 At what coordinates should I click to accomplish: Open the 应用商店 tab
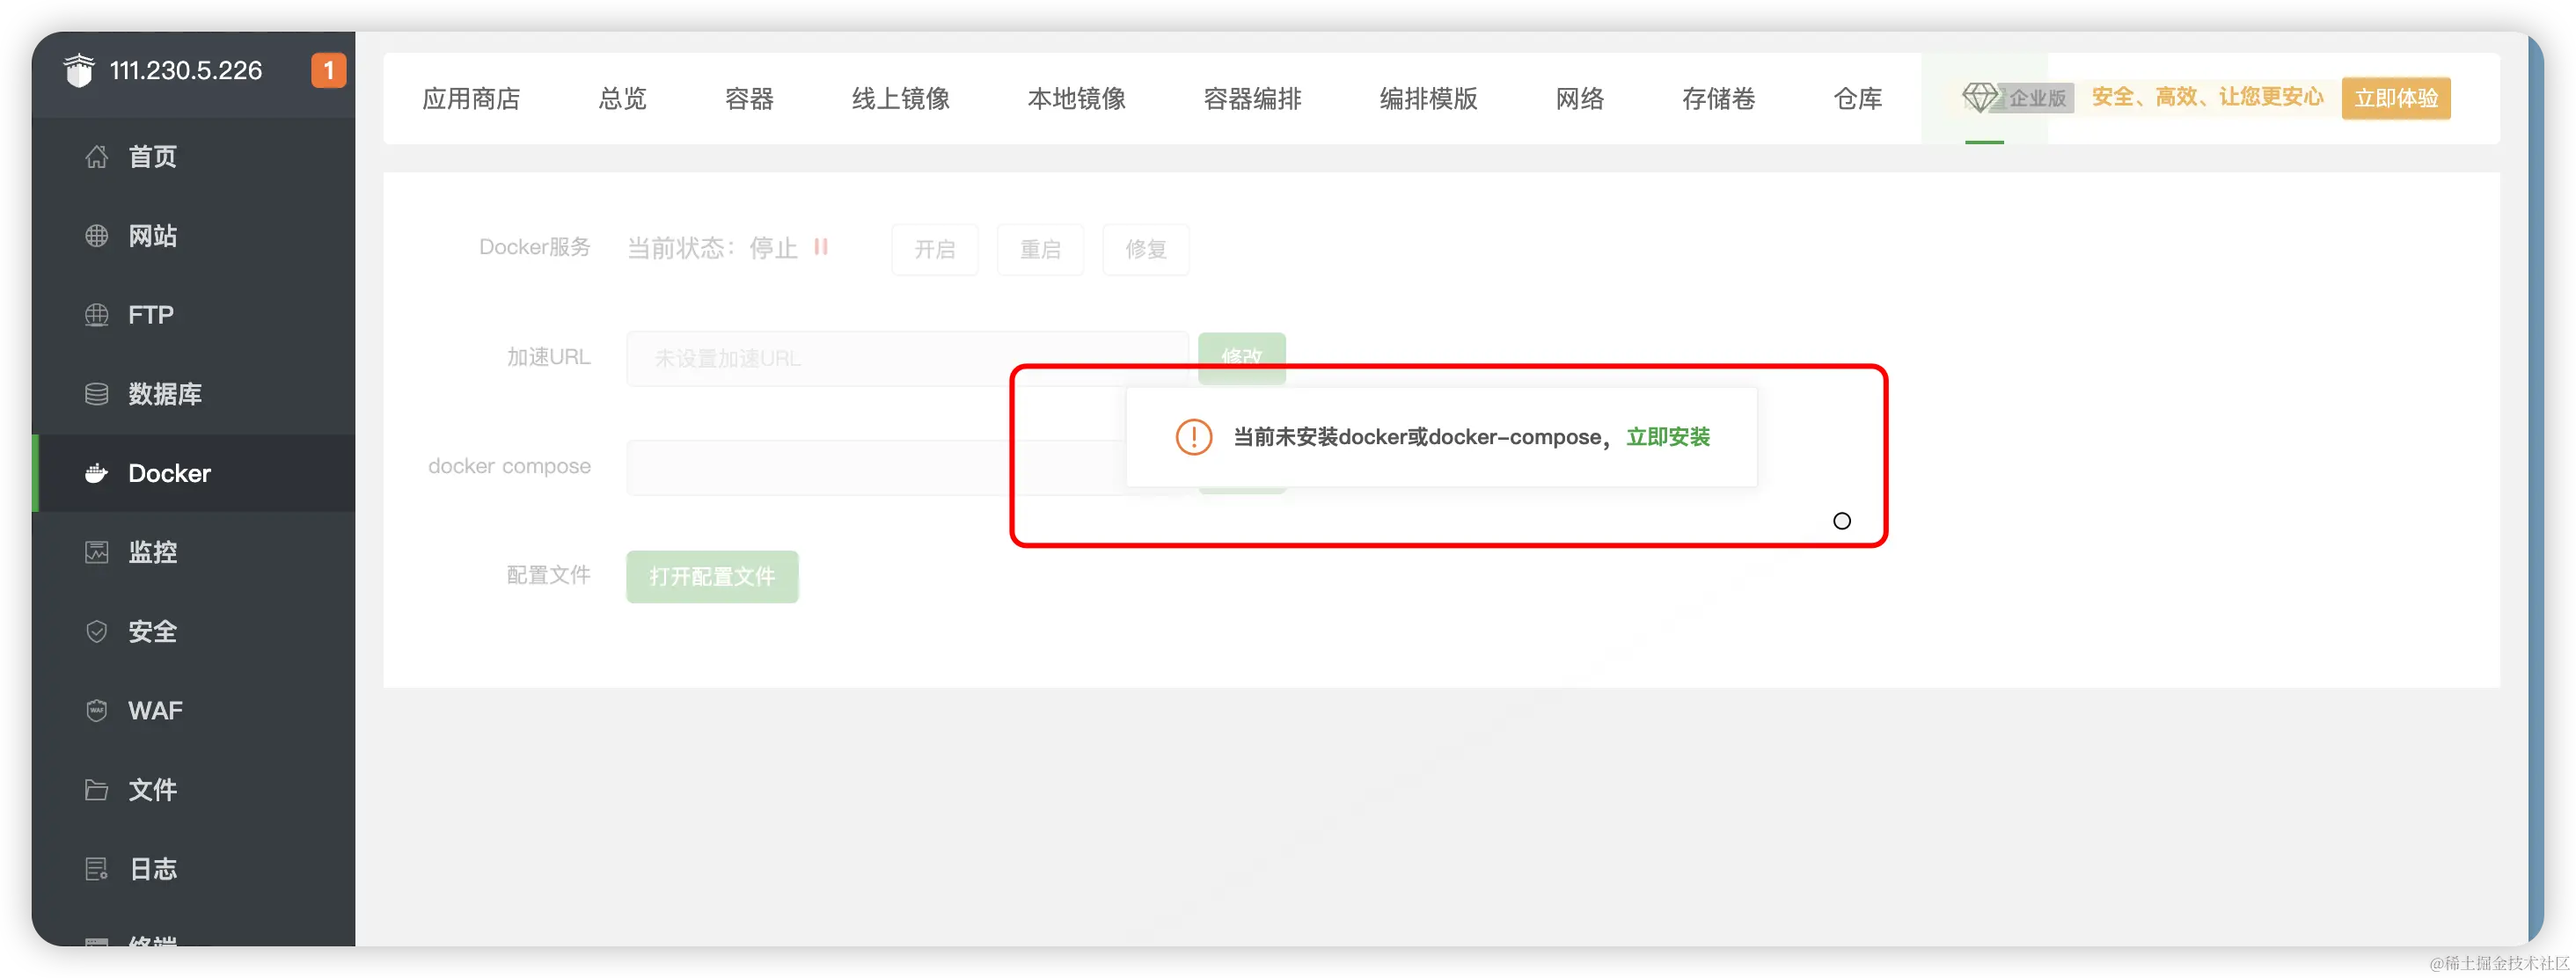(471, 99)
